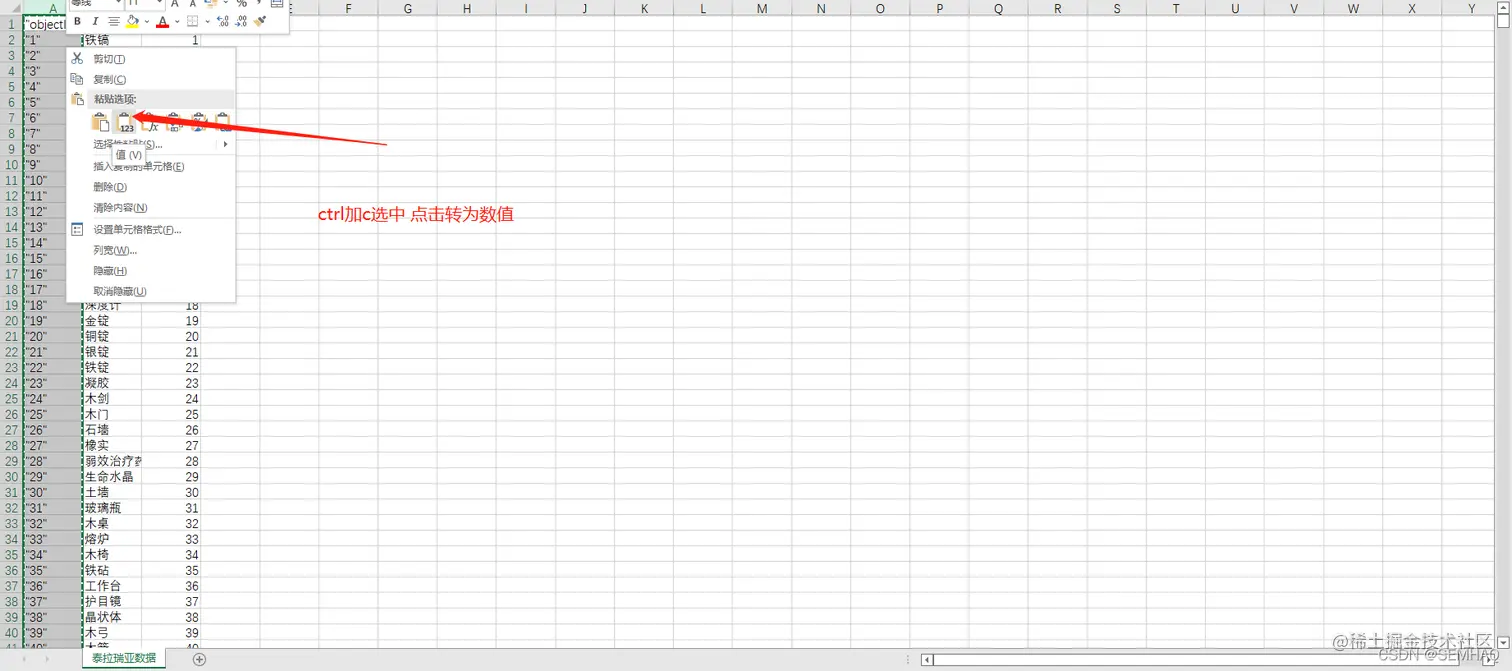The image size is (1512, 671).
Task: Add a new sheet with plus icon
Action: [x=199, y=659]
